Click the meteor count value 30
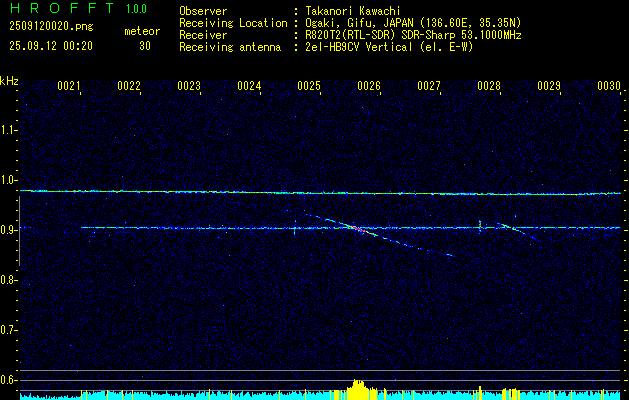629x400 pixels. 145,46
